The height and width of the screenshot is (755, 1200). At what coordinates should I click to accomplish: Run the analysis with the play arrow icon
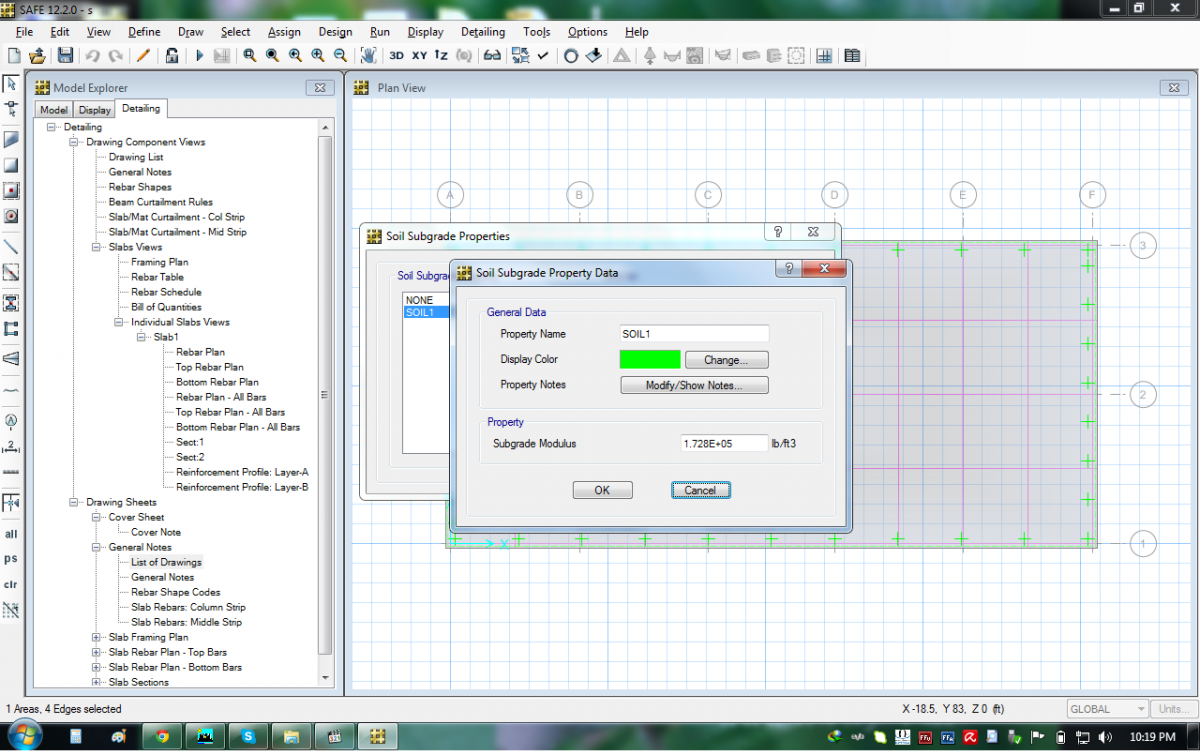pos(199,56)
